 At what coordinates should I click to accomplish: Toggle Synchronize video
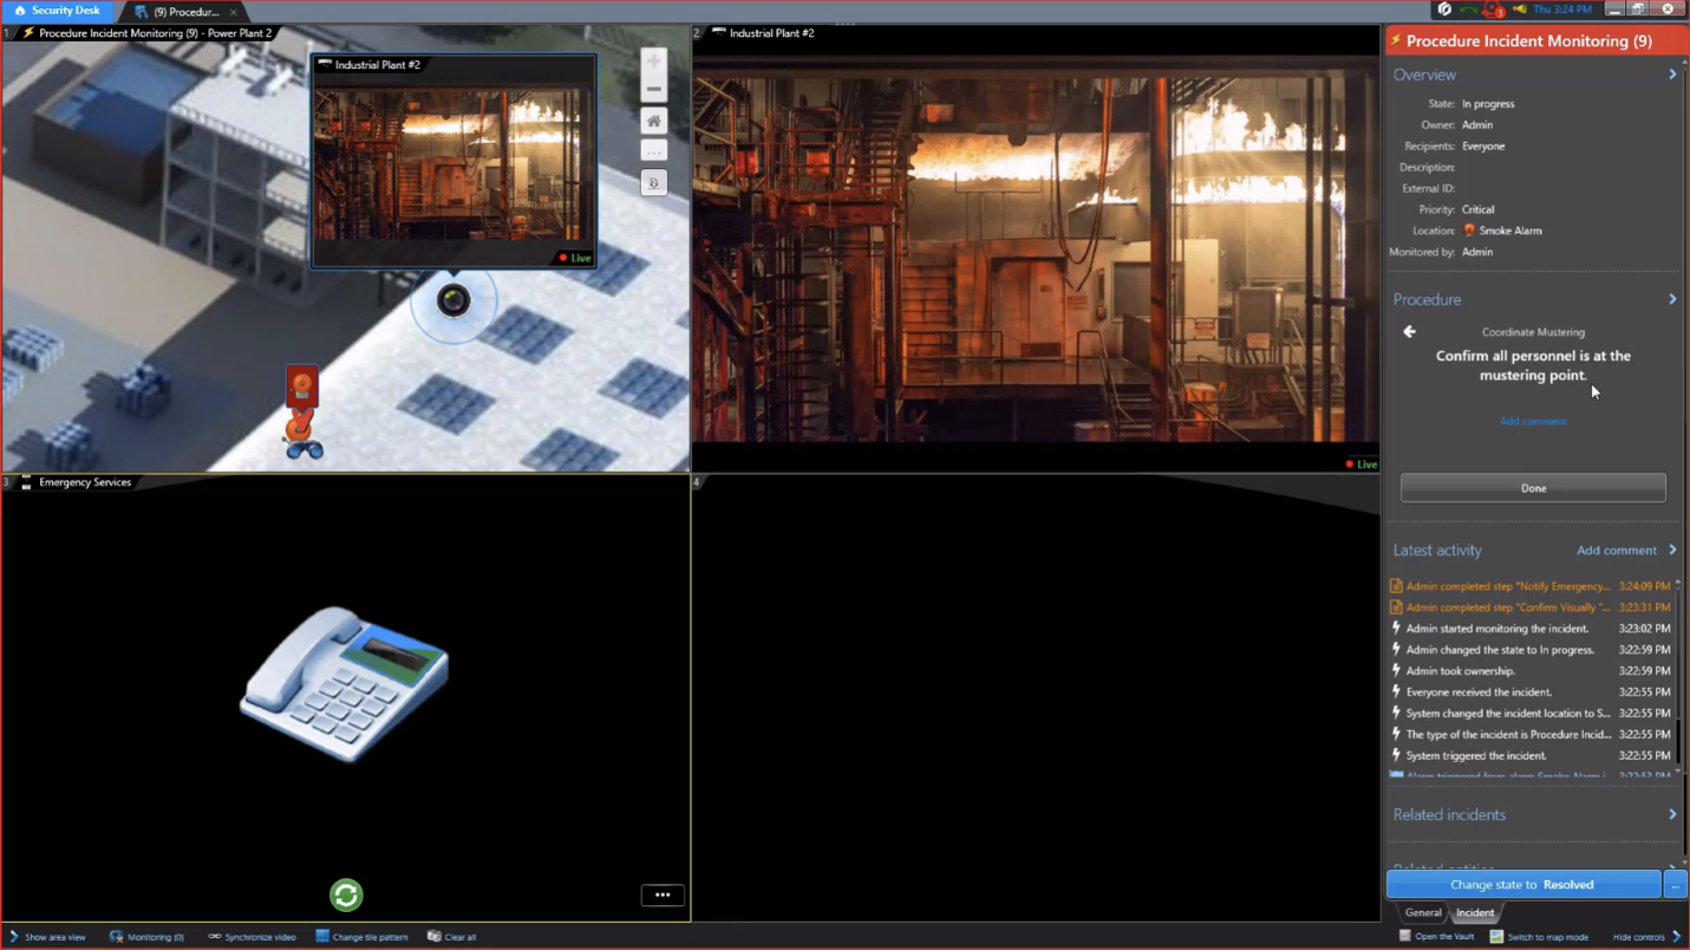252,937
